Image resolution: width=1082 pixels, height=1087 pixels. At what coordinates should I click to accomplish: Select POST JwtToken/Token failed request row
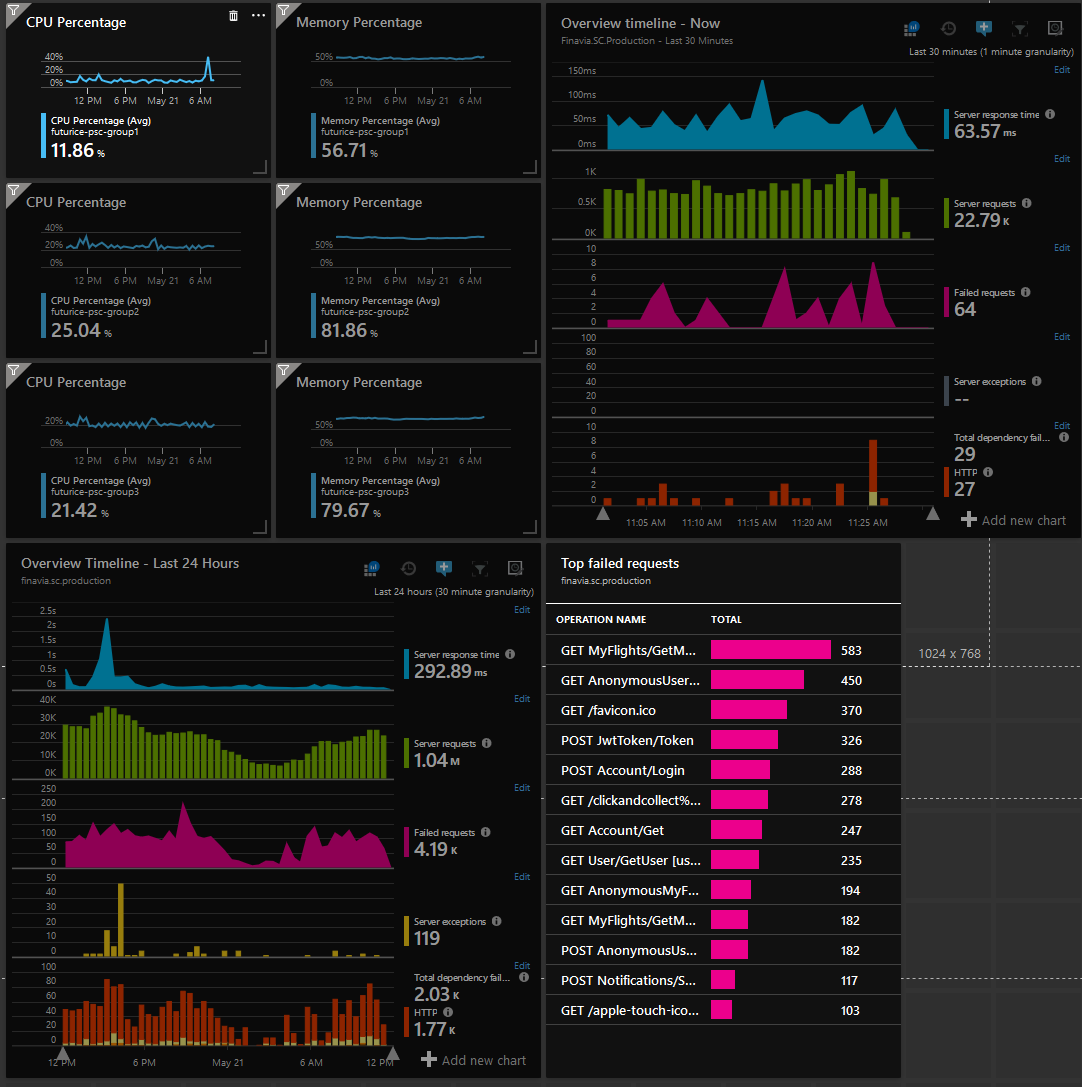click(724, 740)
